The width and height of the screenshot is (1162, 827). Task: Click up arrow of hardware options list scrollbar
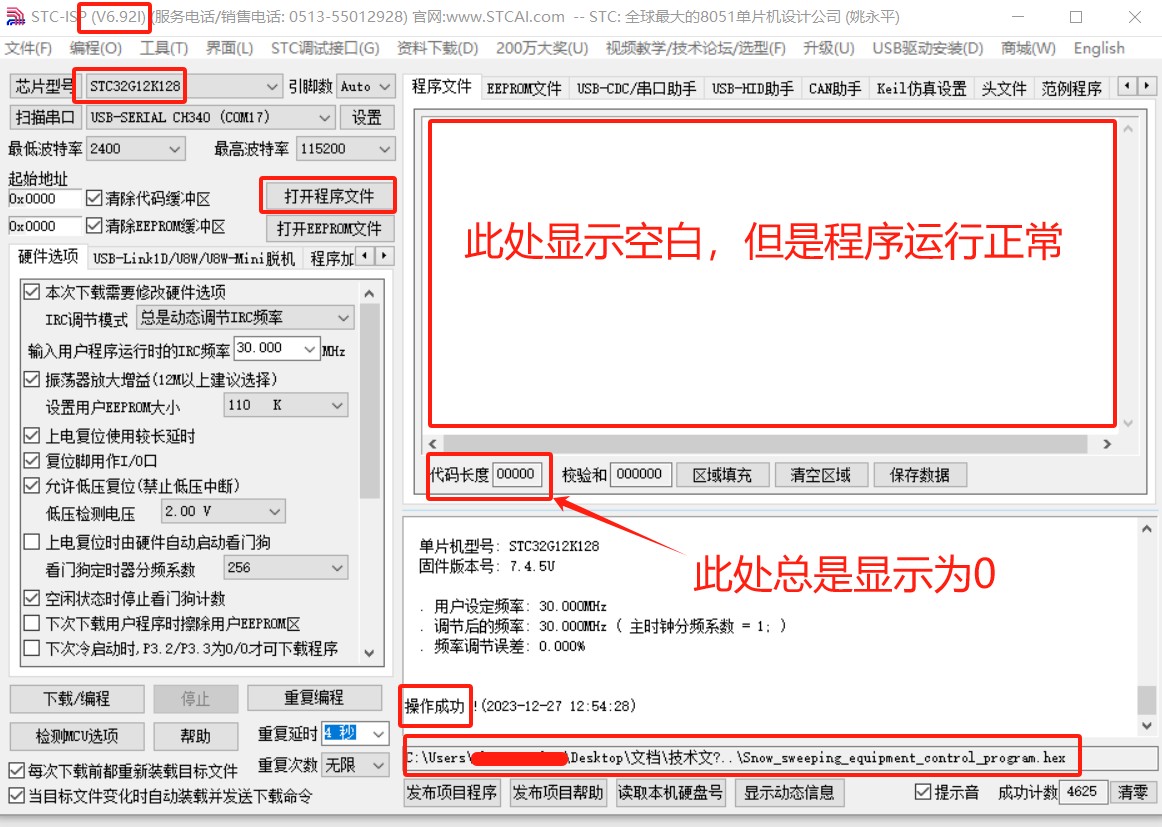(369, 293)
